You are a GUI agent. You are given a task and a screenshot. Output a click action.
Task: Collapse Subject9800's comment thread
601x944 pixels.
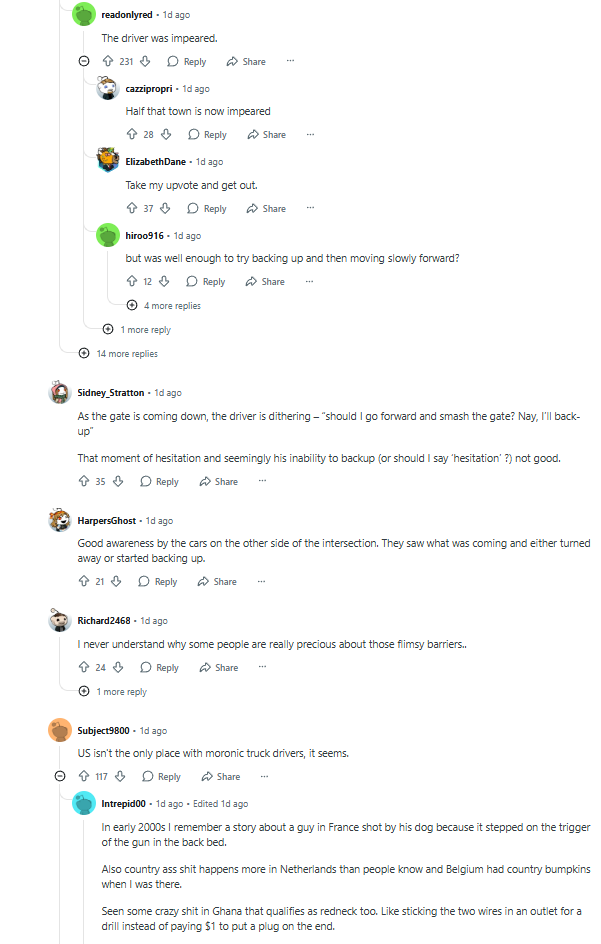(60, 777)
